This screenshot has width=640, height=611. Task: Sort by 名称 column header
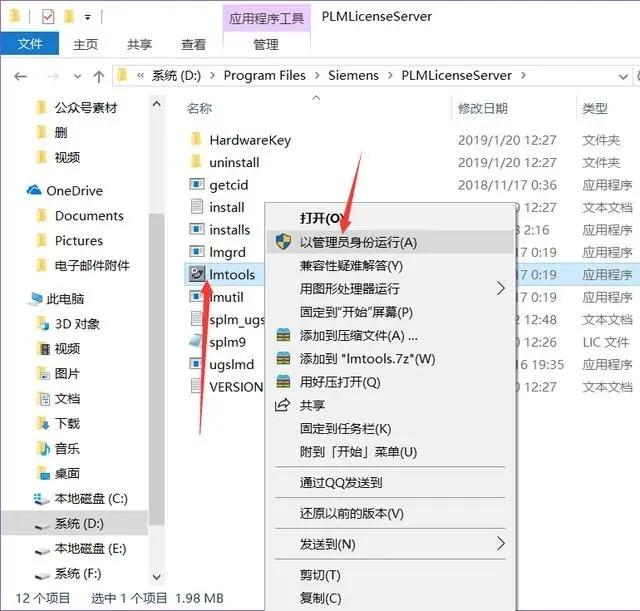(x=199, y=108)
